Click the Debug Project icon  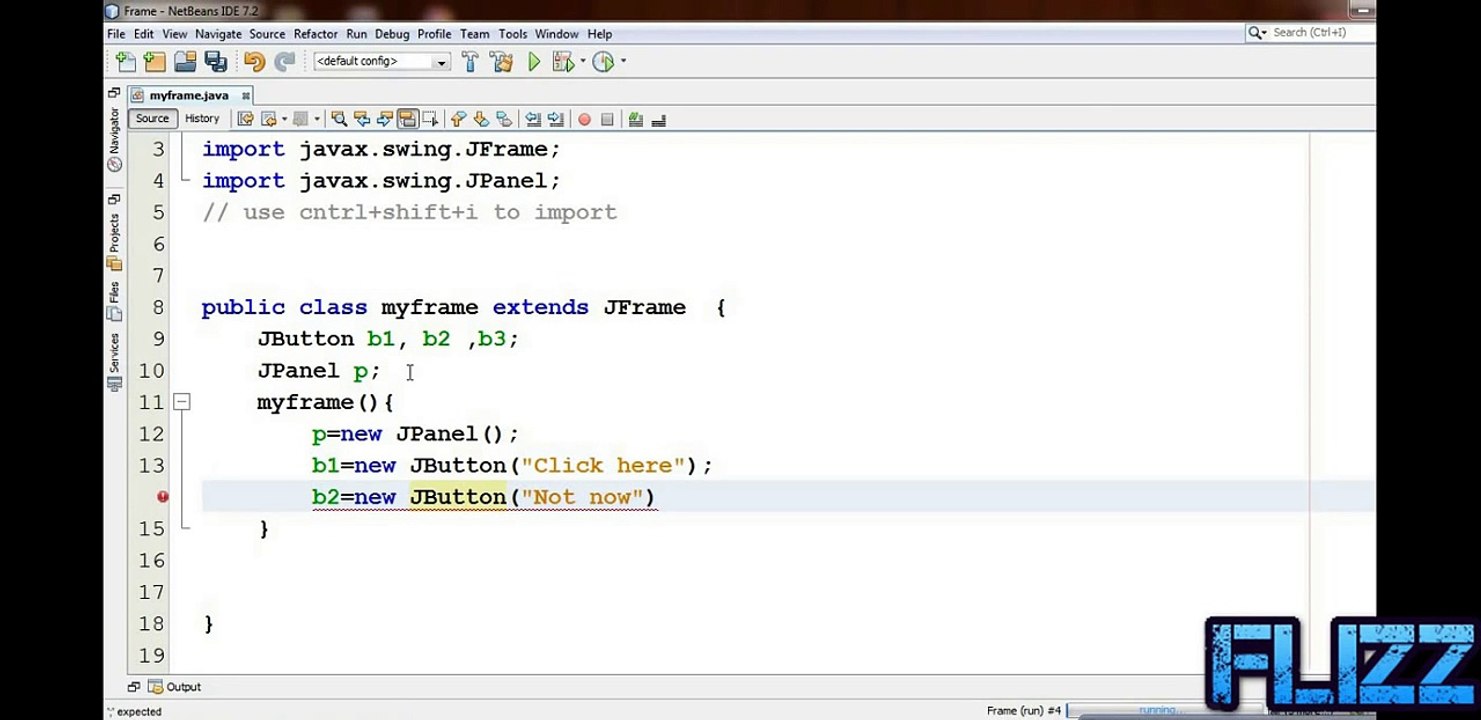click(562, 62)
